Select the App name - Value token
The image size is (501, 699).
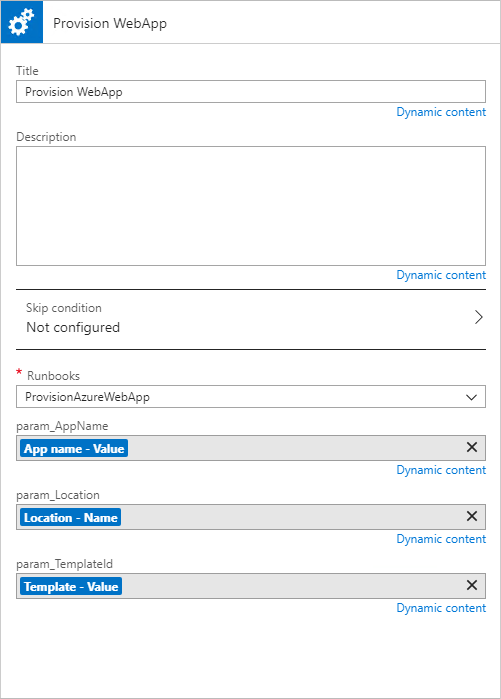pyautogui.click(x=74, y=448)
